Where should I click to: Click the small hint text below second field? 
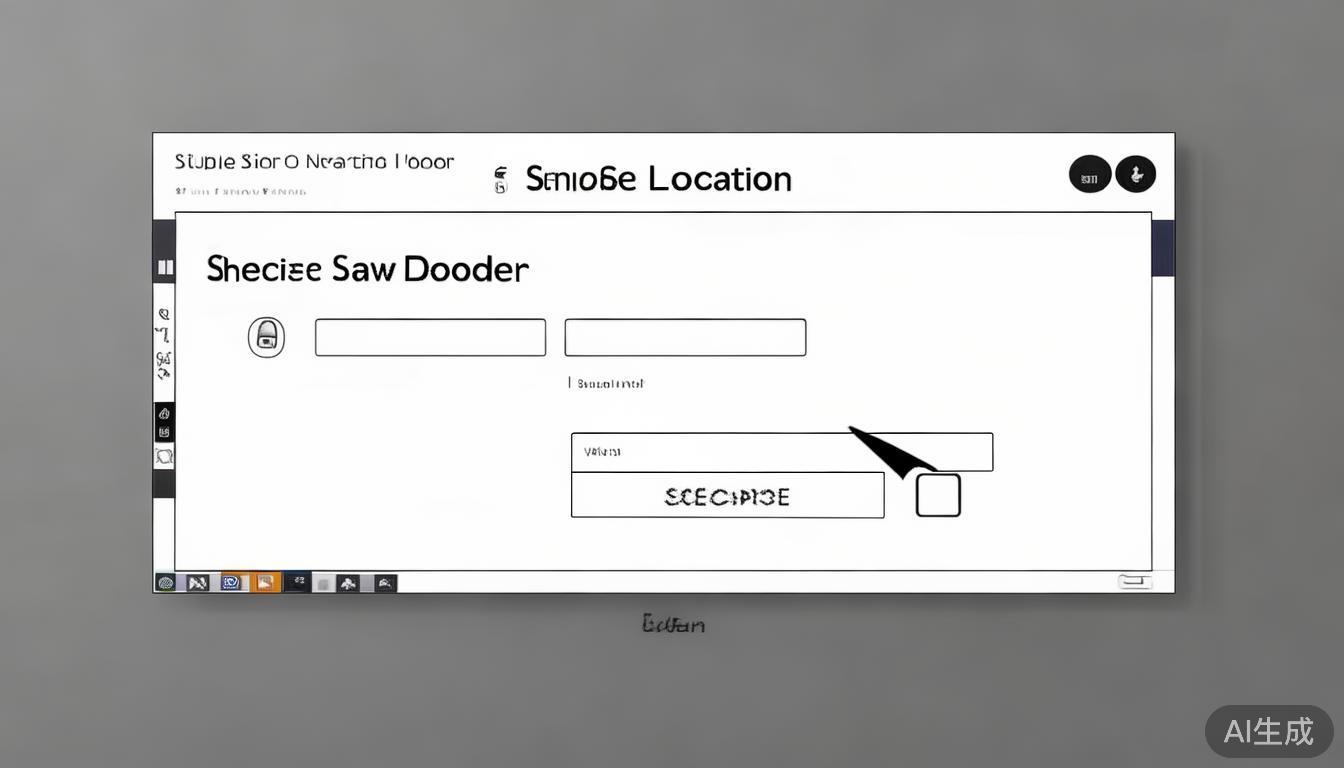coord(608,383)
